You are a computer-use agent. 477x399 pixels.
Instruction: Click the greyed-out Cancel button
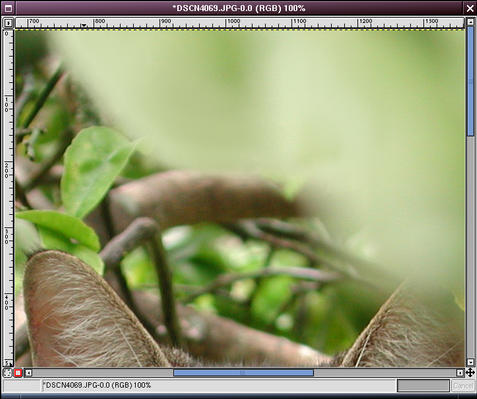click(x=462, y=386)
